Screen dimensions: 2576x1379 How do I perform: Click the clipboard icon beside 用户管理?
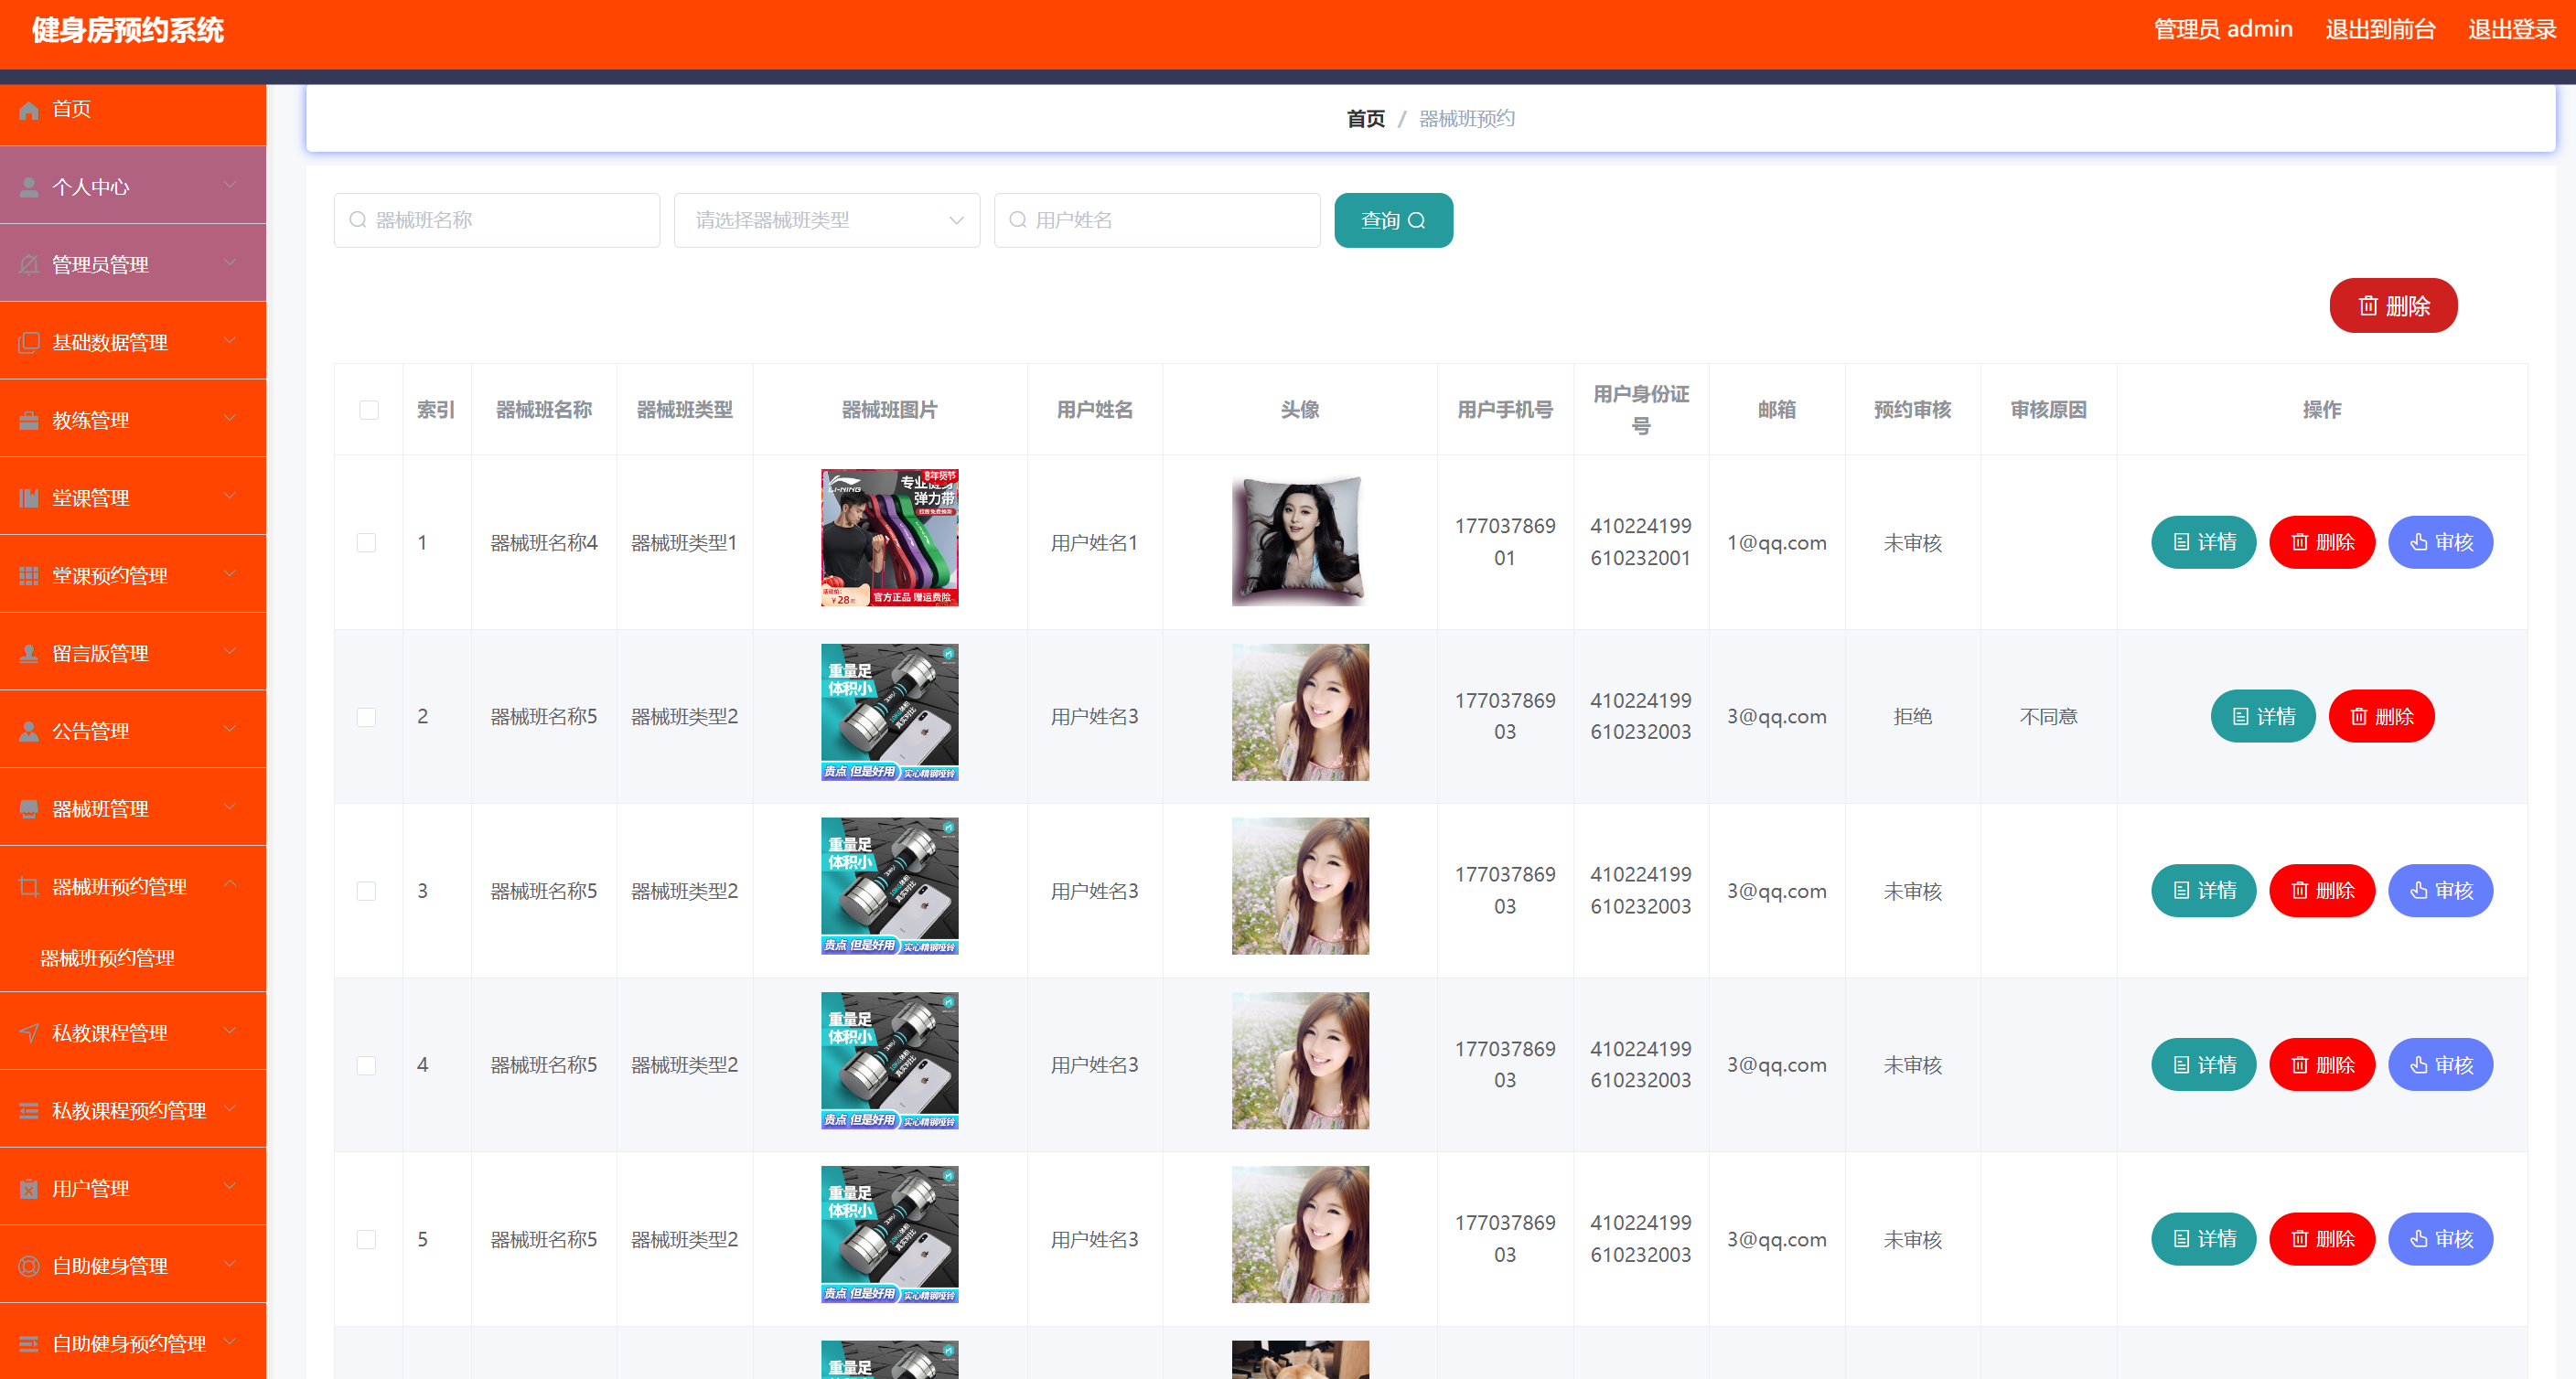(x=29, y=1189)
